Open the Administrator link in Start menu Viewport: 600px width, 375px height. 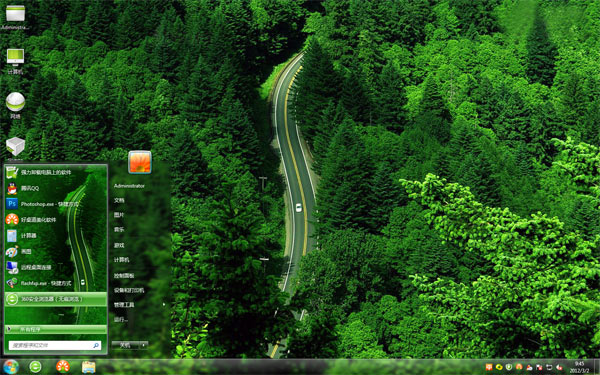pos(129,186)
